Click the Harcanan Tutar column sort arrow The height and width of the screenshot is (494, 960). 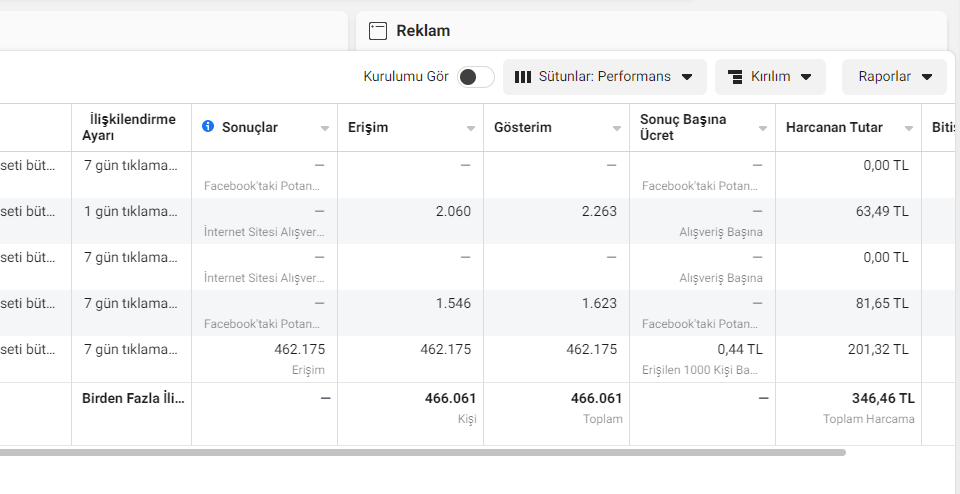909,129
